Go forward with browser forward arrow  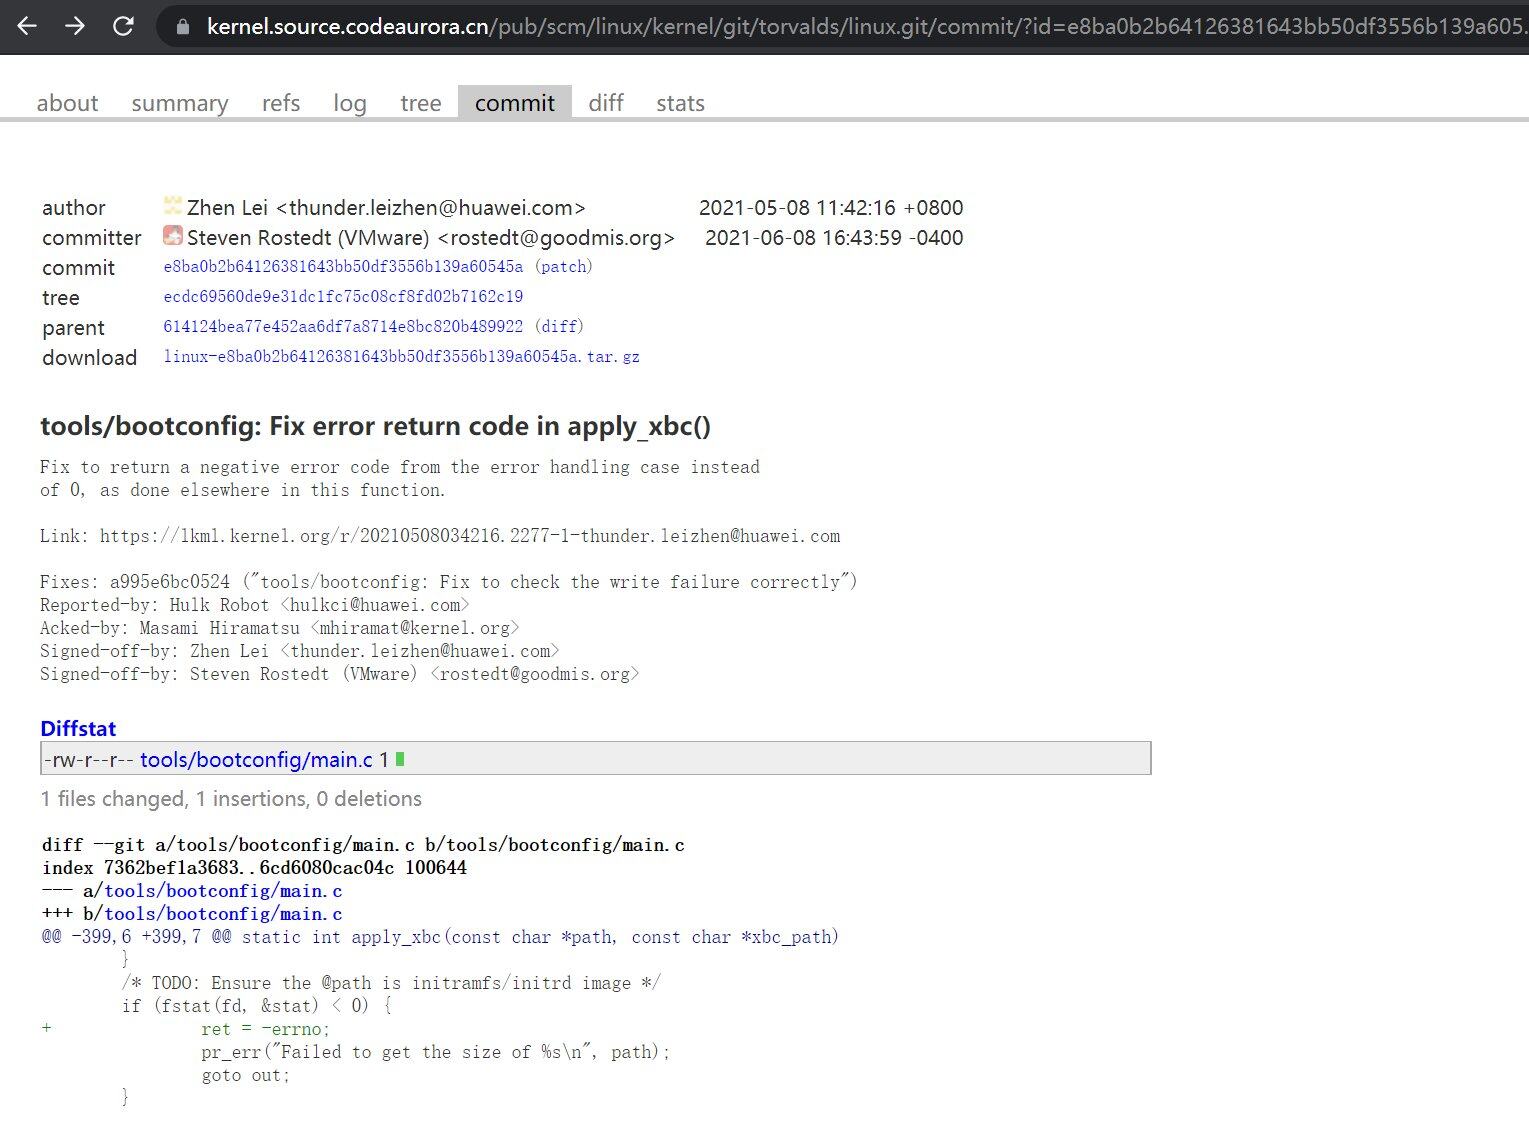[x=75, y=25]
